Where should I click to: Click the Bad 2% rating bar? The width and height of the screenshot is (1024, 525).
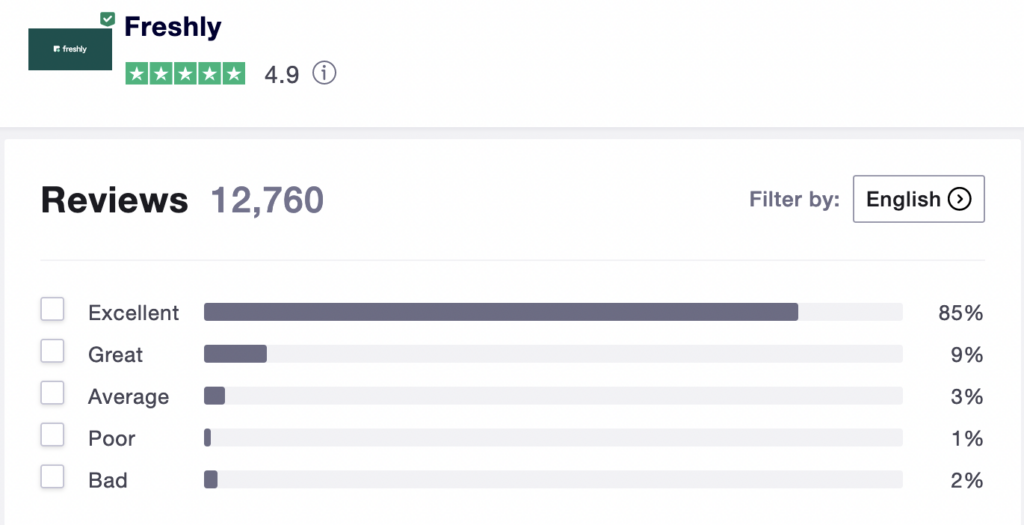click(x=552, y=480)
